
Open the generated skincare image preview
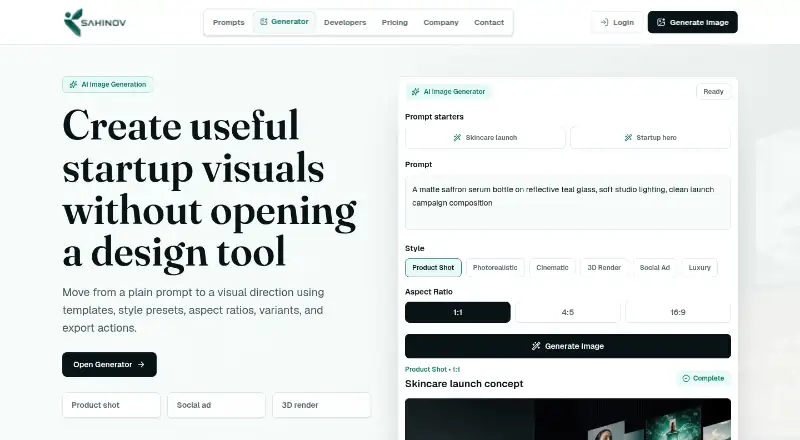tap(568, 419)
